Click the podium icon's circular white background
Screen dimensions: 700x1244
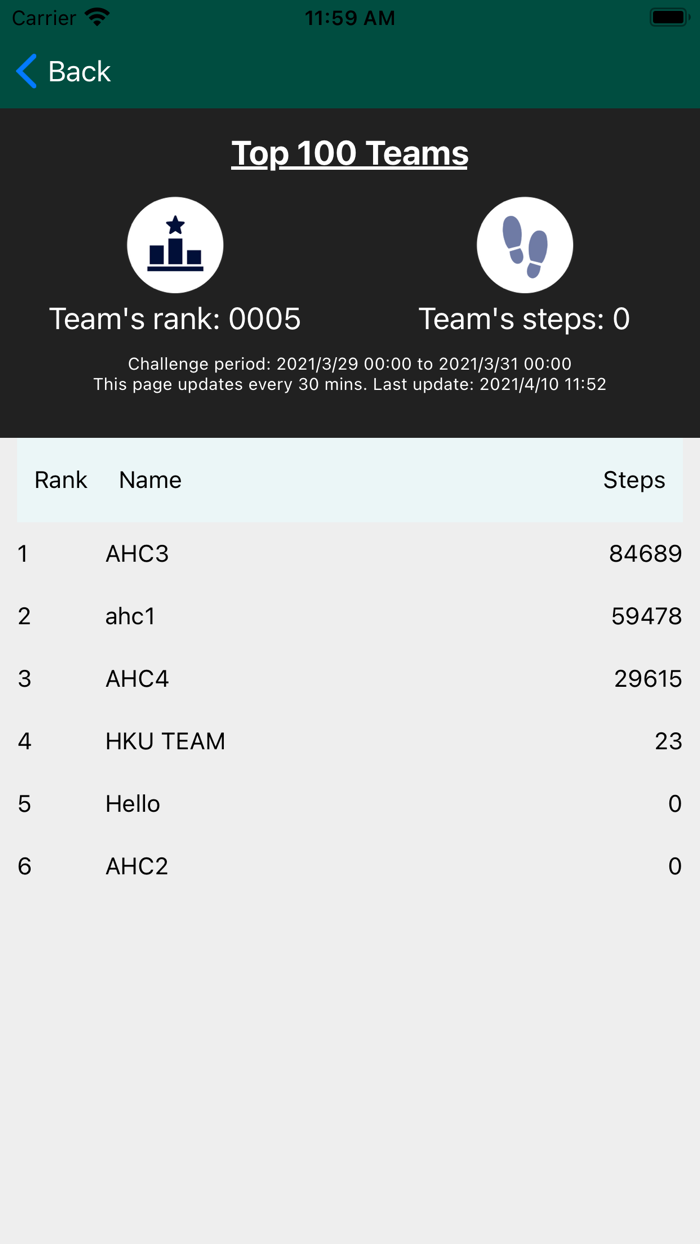(x=175, y=244)
